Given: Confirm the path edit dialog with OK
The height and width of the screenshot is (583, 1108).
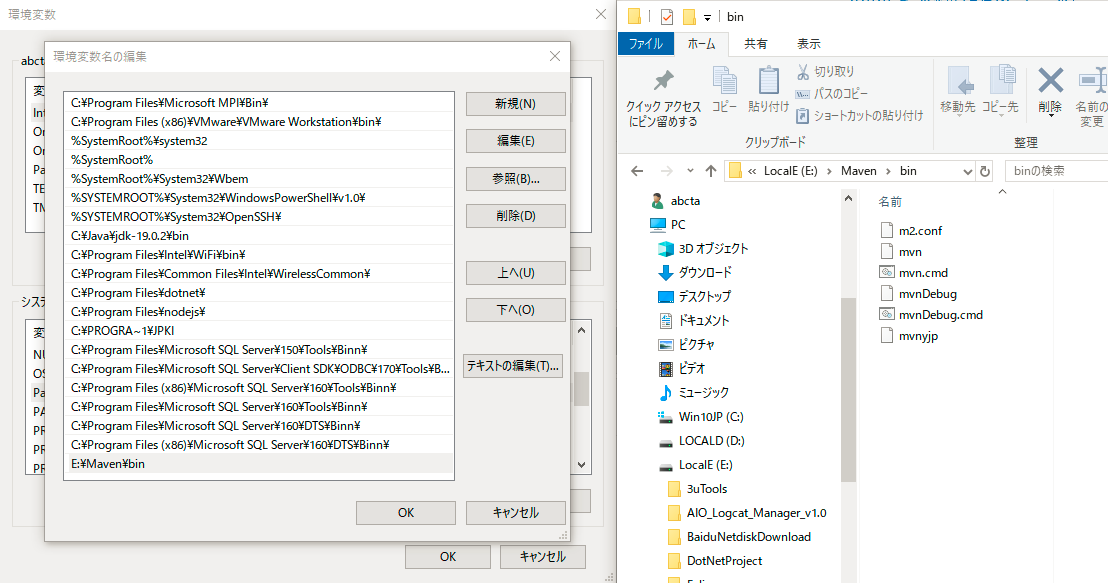Looking at the screenshot, I should tap(406, 513).
